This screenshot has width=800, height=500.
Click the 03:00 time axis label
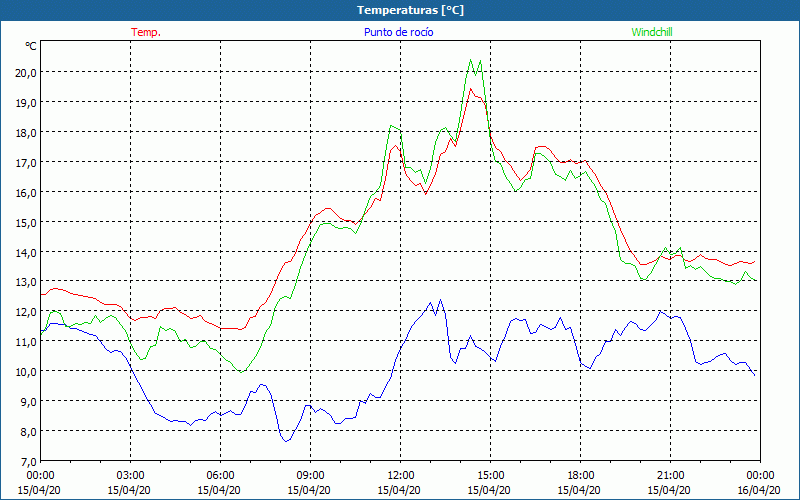[x=131, y=476]
